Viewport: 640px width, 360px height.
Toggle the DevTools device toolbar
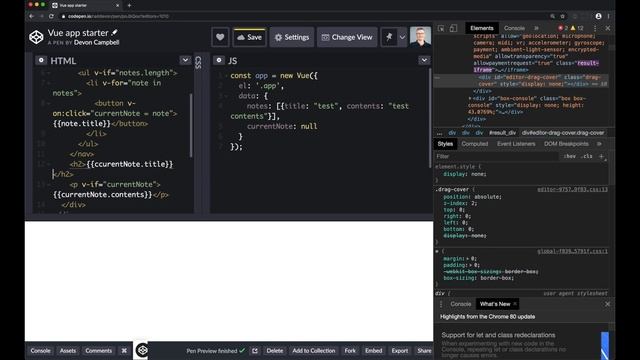click(x=453, y=28)
